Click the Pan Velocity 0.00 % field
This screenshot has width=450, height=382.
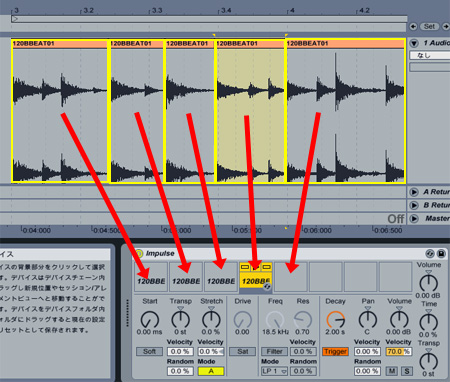pyautogui.click(x=367, y=351)
